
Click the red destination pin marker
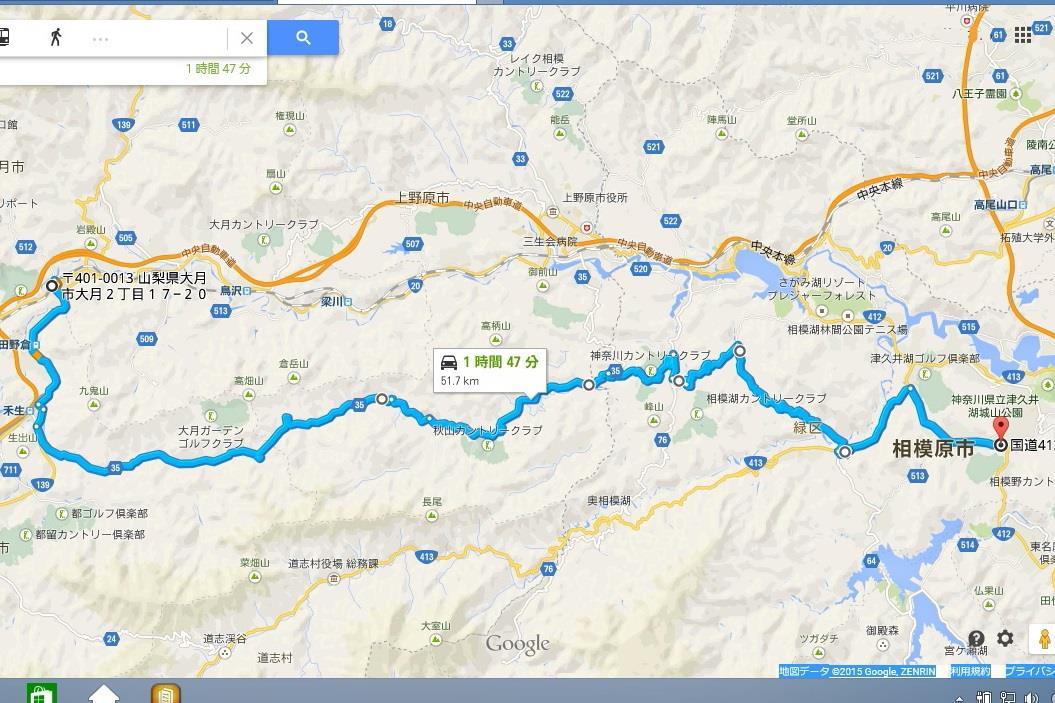tap(1001, 429)
